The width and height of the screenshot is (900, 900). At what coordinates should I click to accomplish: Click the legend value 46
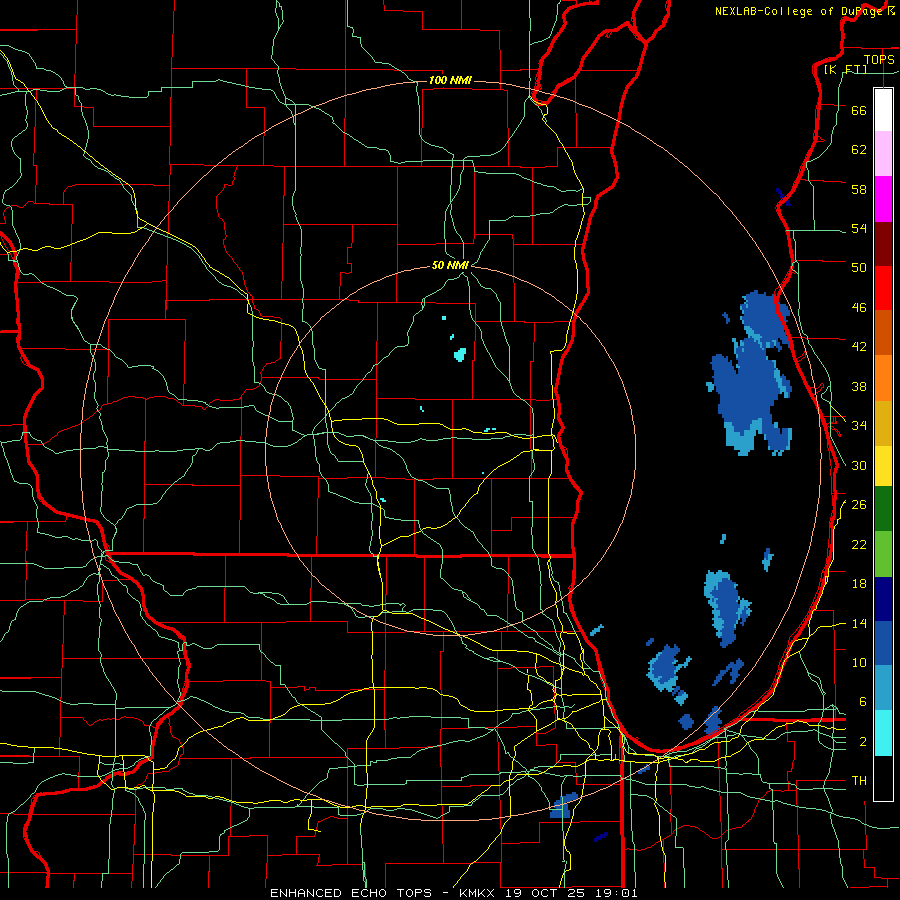pos(859,308)
